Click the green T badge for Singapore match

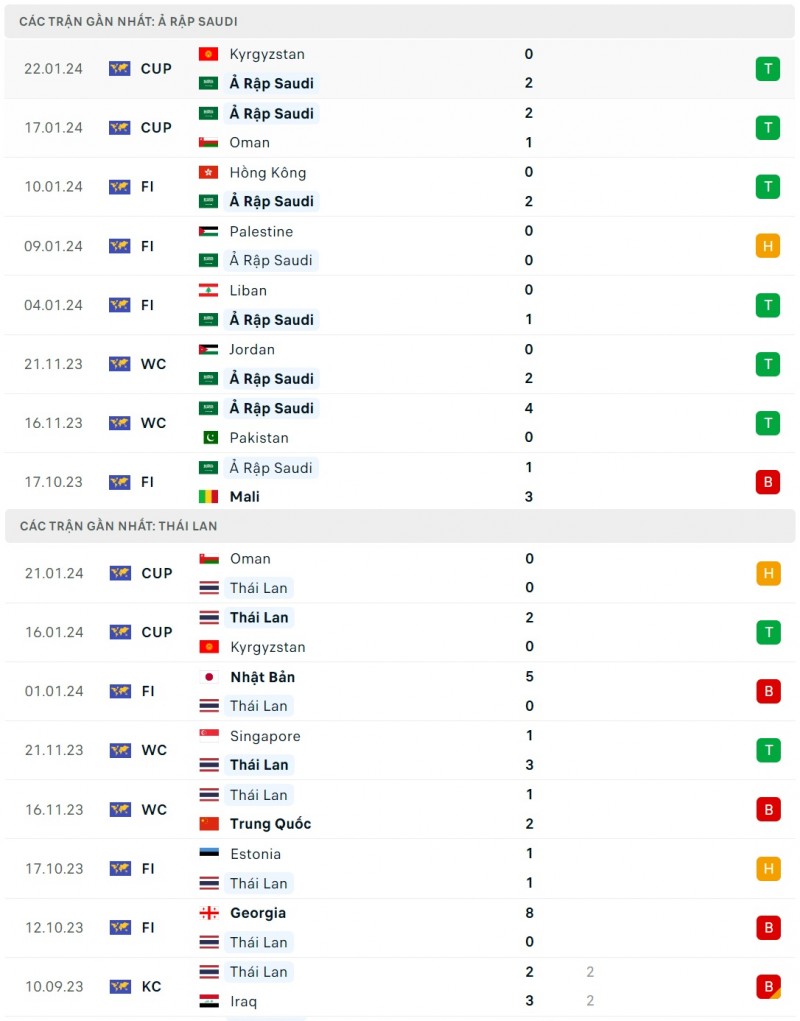point(767,750)
